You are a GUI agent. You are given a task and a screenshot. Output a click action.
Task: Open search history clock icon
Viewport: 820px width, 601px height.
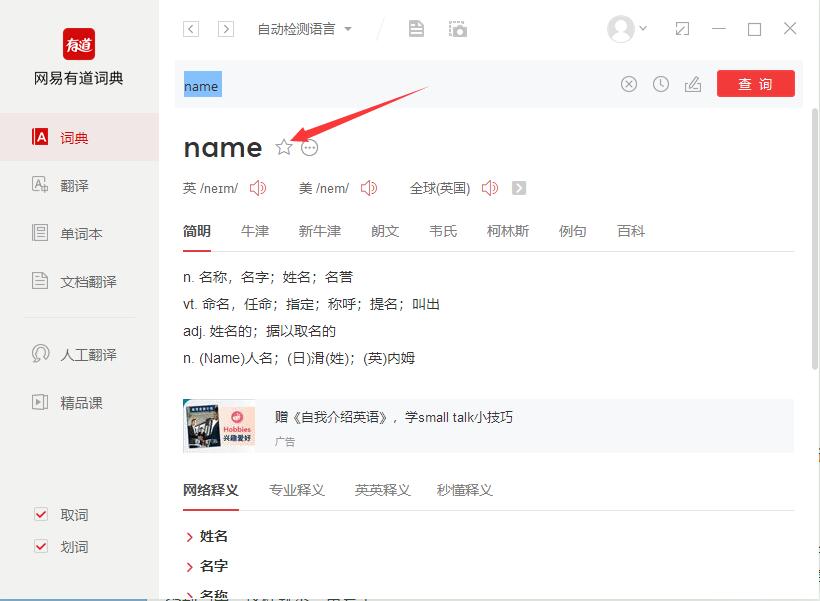660,84
